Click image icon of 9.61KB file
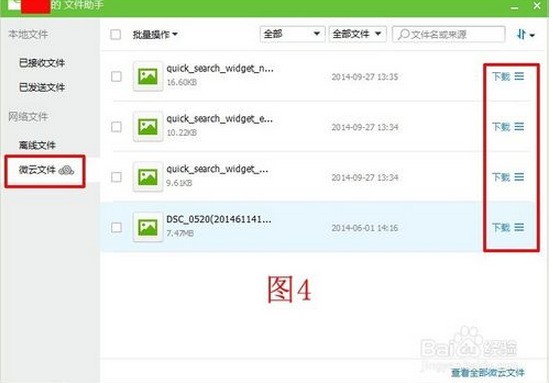The image size is (553, 383). click(x=148, y=177)
